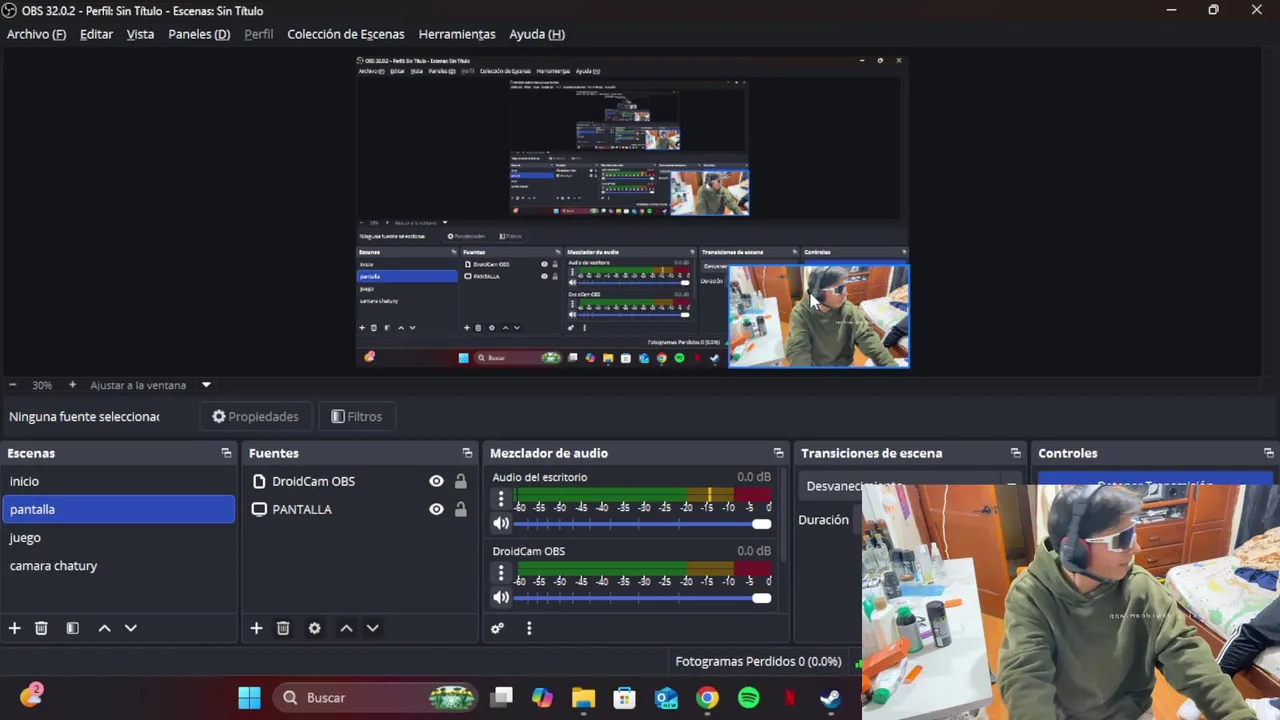The width and height of the screenshot is (1280, 720).
Task: Open Colección de Escenas menu
Action: 346,34
